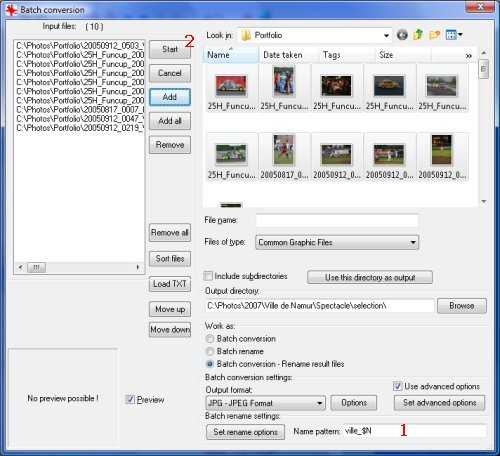Click the Move down button
This screenshot has width=500, height=456.
(170, 330)
